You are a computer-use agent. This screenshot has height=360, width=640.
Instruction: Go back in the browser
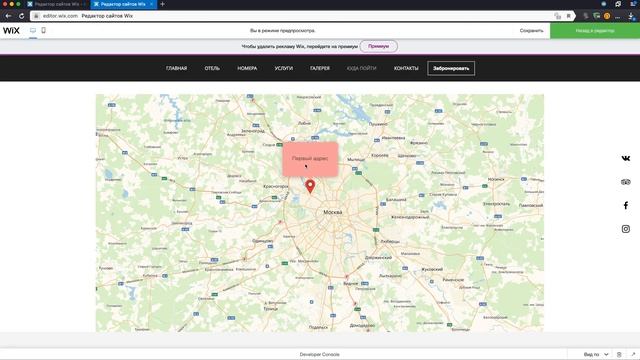(x=9, y=16)
